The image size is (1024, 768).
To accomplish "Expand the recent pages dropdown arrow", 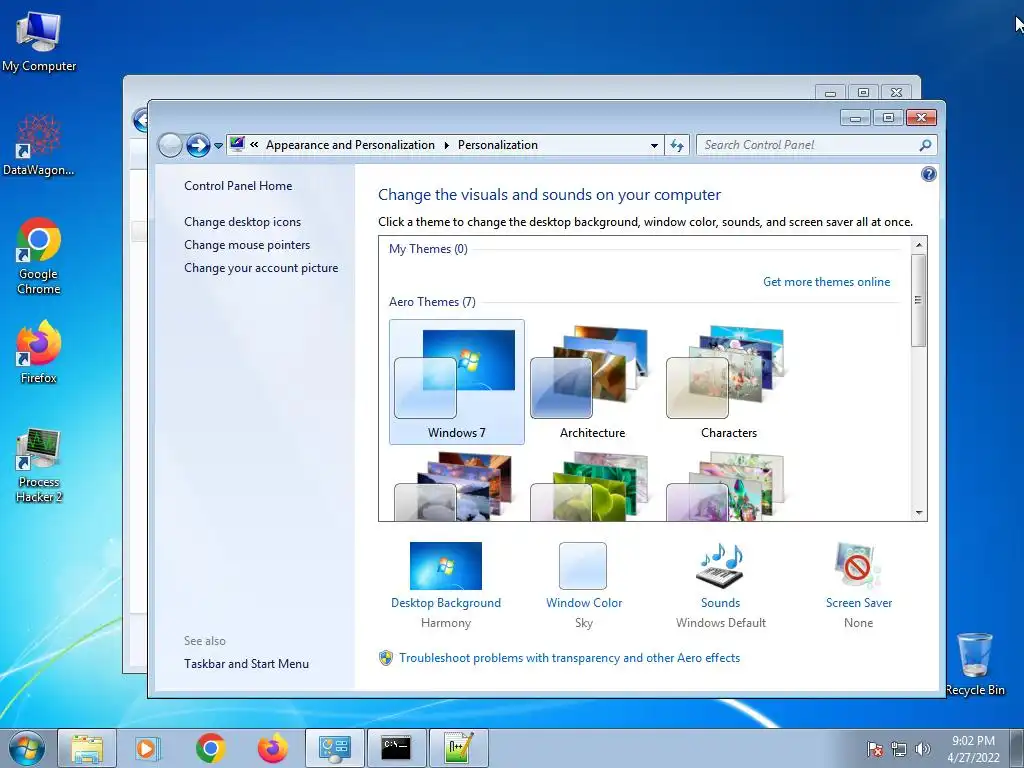I will click(x=218, y=146).
